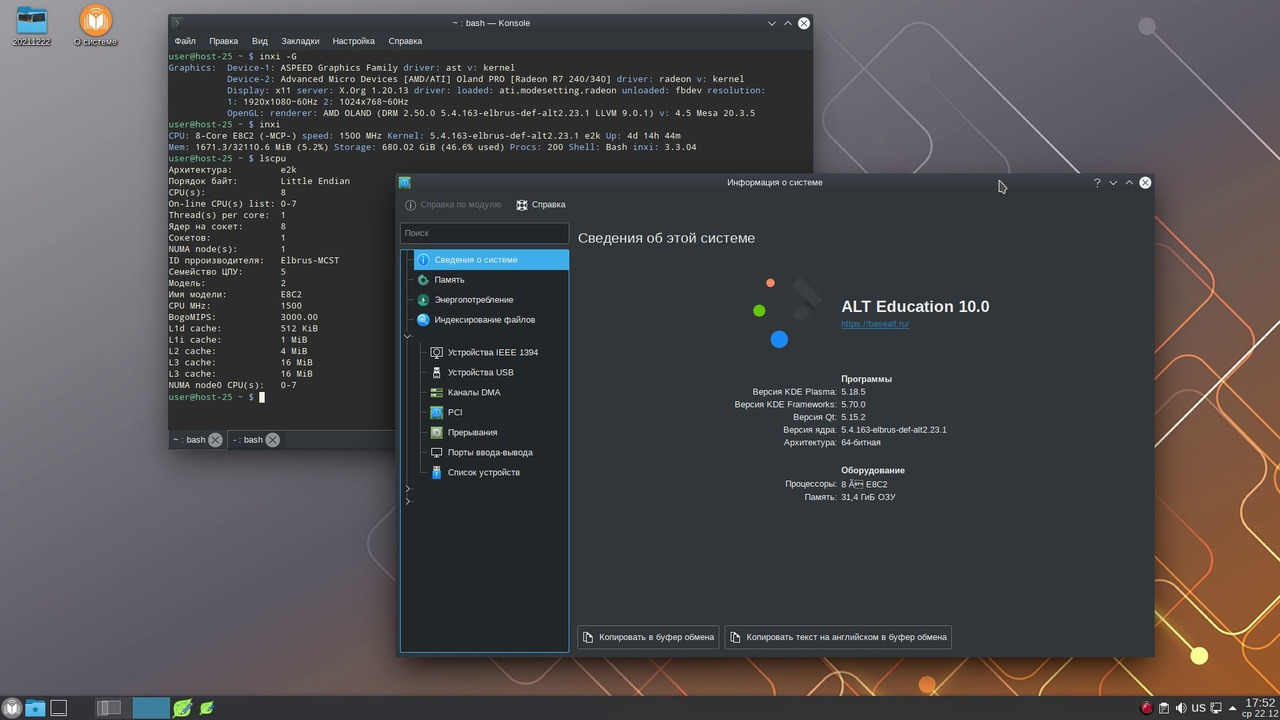Select Устройства USB in the device list

[x=480, y=372]
